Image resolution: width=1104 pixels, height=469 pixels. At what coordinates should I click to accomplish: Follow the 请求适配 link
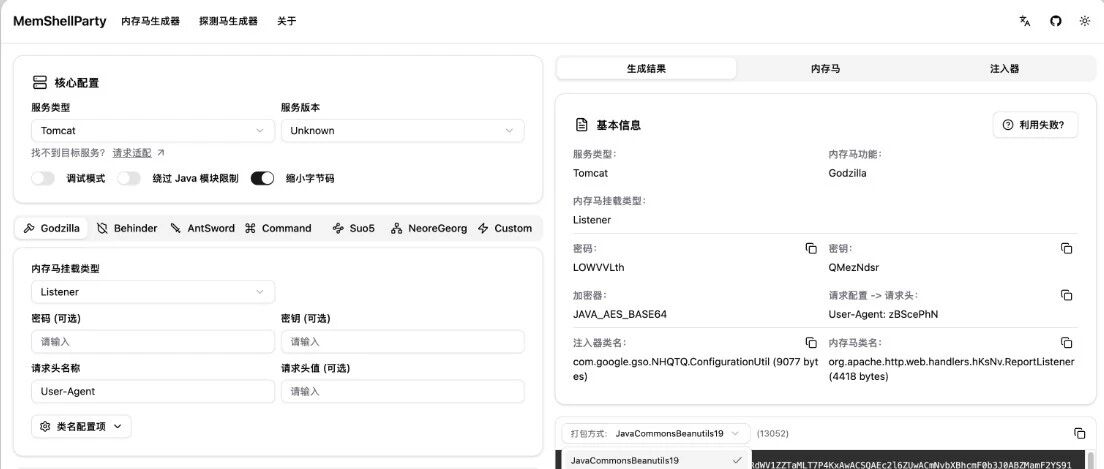click(x=132, y=153)
